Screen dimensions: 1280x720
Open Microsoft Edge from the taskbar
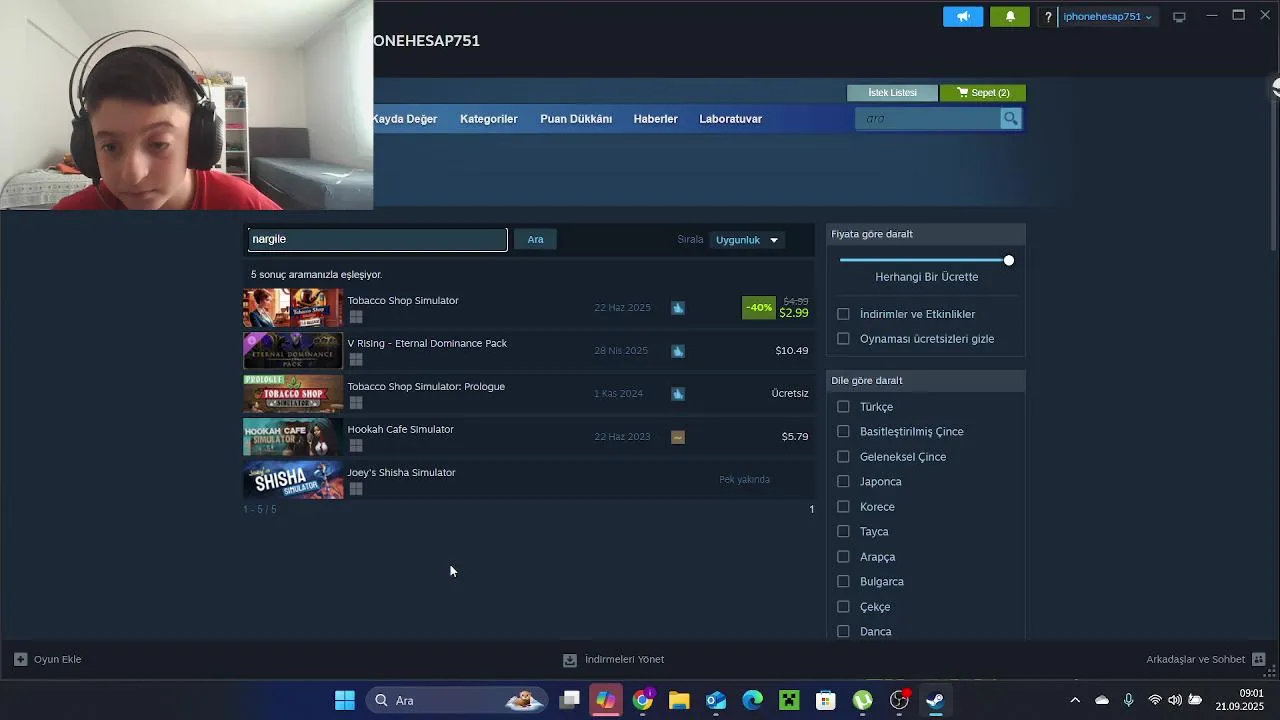click(752, 700)
